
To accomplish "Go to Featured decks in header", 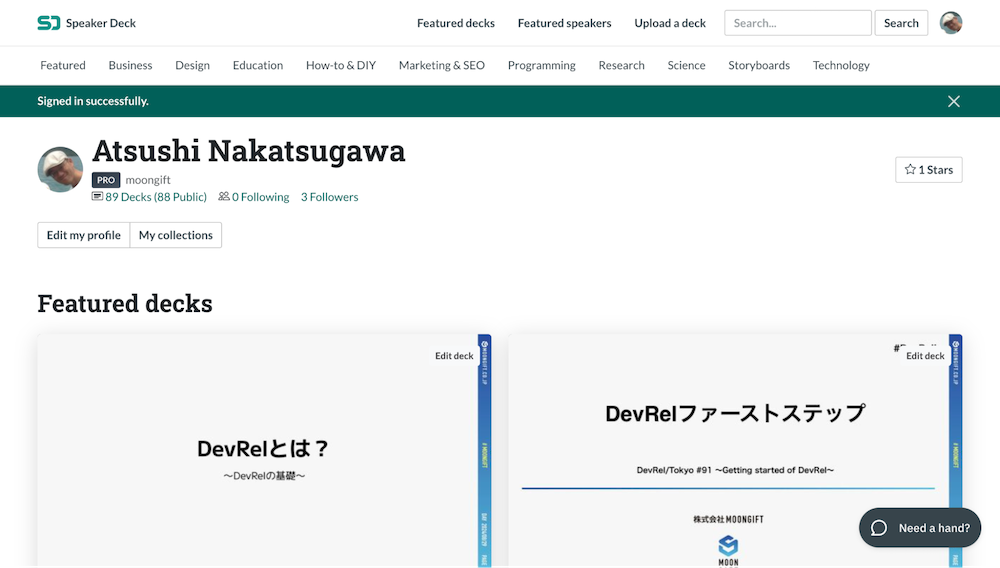I will tap(455, 23).
